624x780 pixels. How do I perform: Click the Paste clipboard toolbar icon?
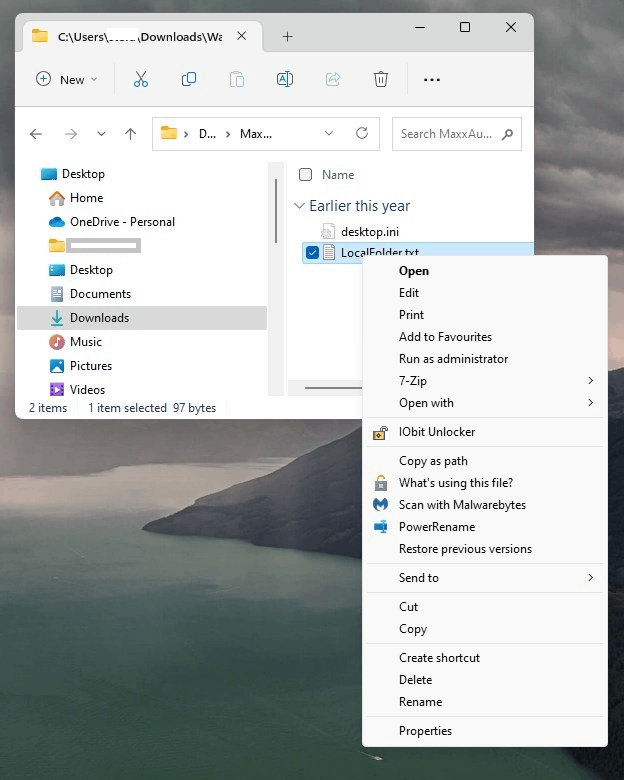[237, 79]
